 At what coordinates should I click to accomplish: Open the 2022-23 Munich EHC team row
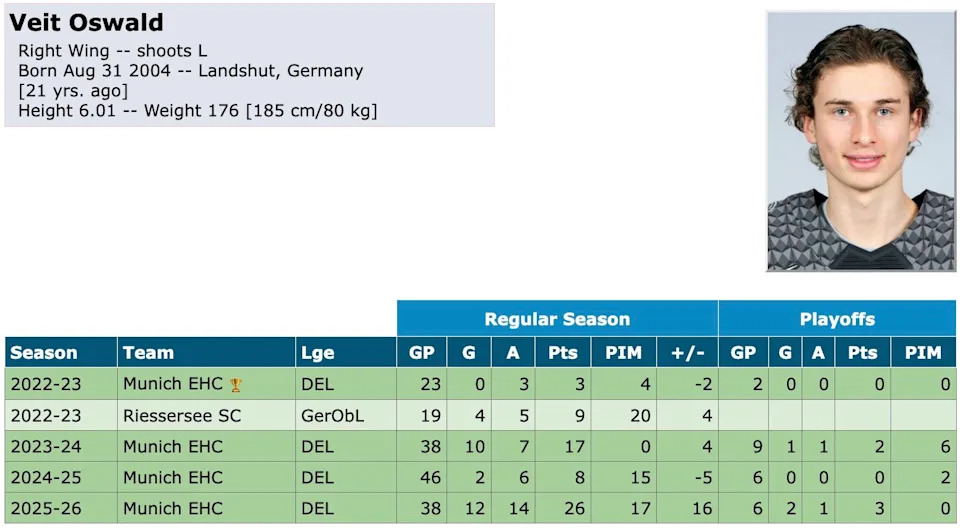pos(172,384)
